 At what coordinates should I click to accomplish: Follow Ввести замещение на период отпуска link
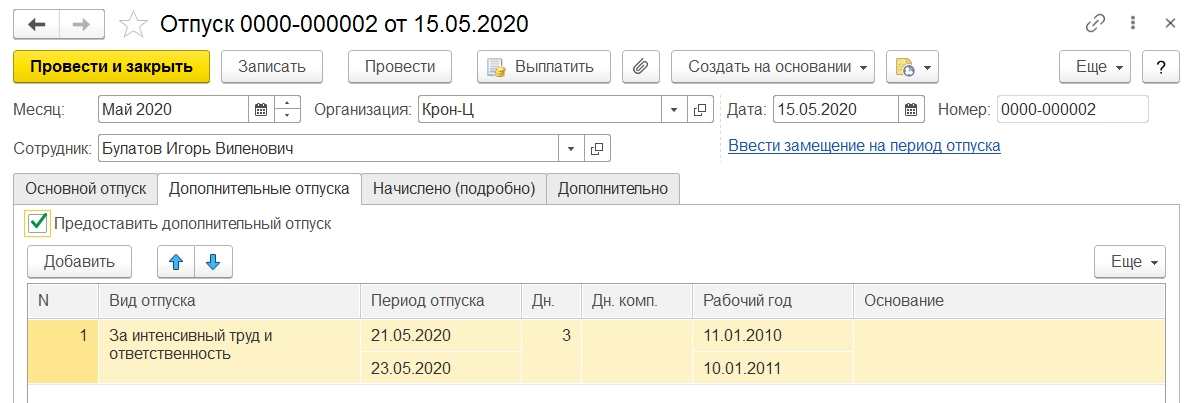click(x=864, y=146)
